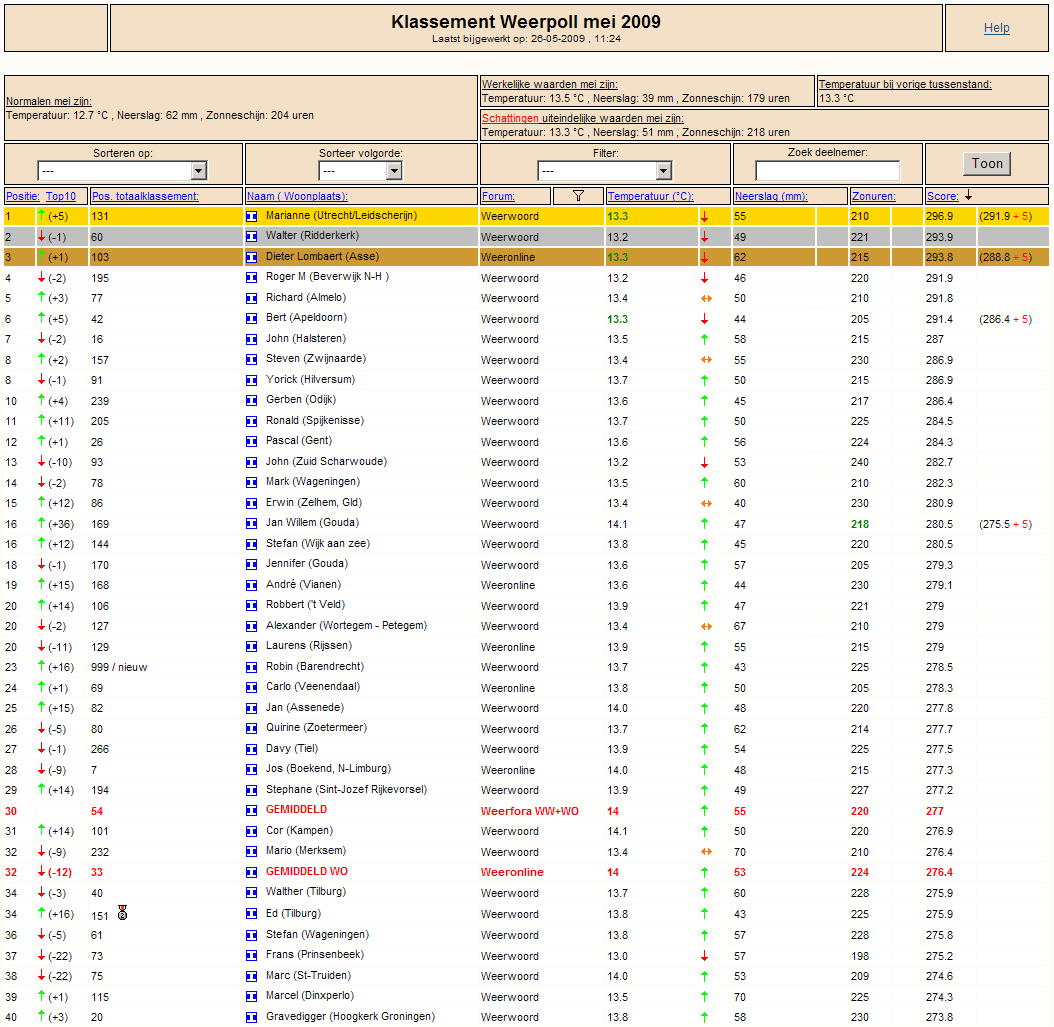Click the blue icon beside GEMIDDELD WO

click(252, 872)
